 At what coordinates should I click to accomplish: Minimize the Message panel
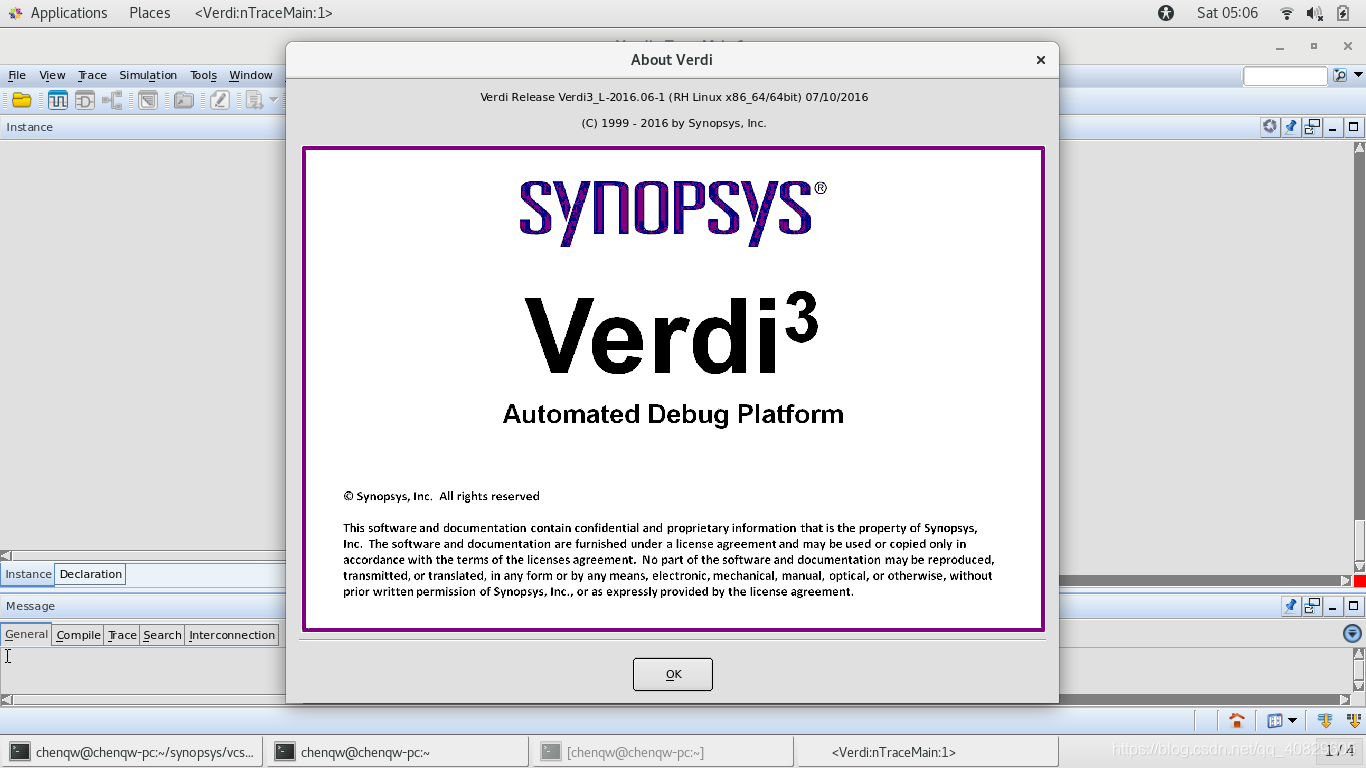[1333, 606]
